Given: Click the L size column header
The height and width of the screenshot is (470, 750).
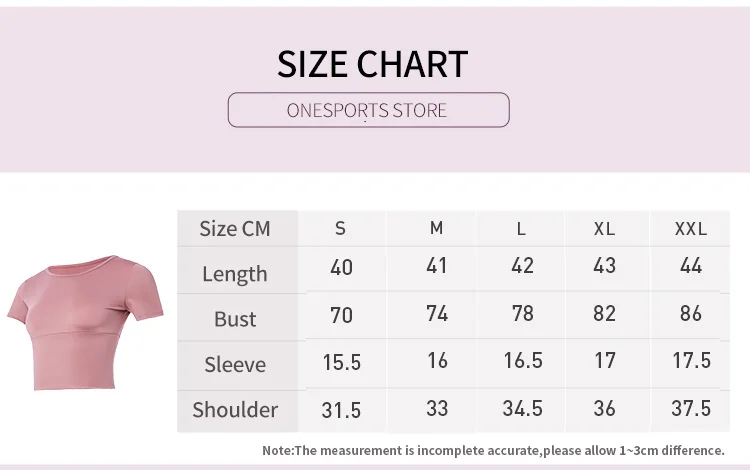Looking at the screenshot, I should (521, 229).
